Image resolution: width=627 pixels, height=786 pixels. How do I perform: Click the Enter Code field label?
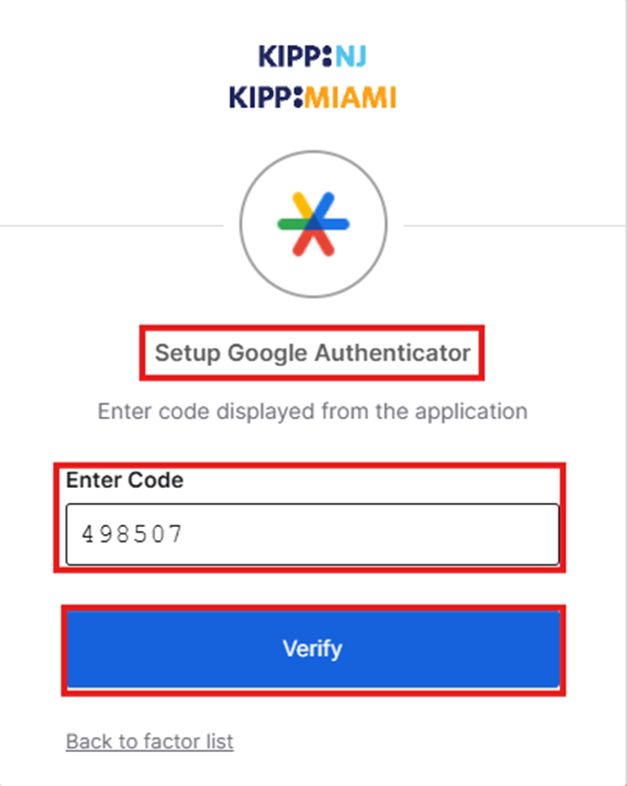tap(124, 480)
